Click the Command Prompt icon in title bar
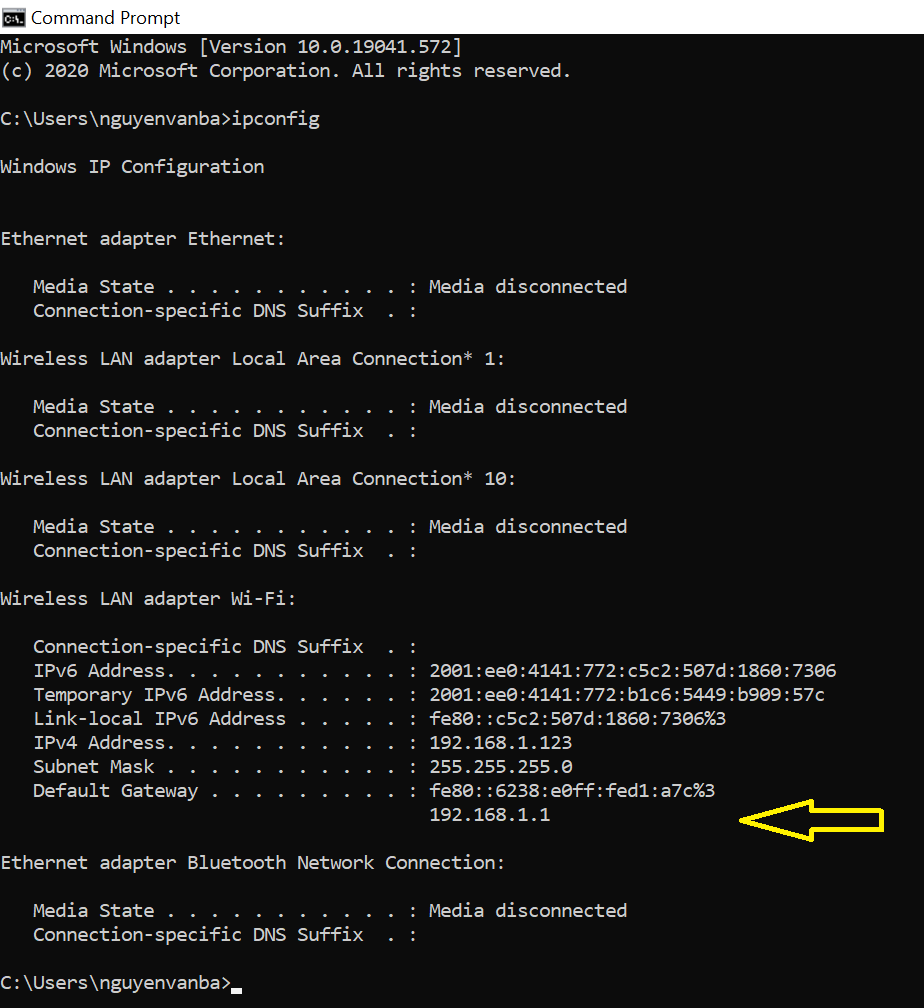Viewport: 924px width, 1008px height. [x=14, y=18]
